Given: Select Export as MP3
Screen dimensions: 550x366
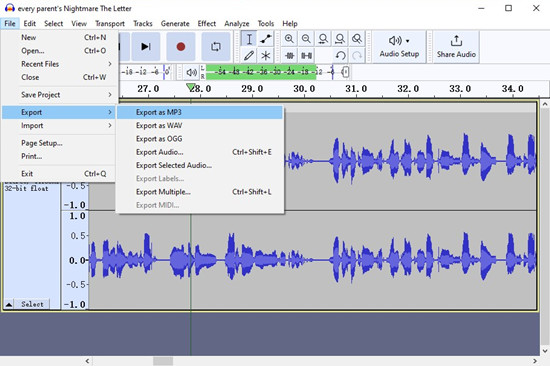Looking at the screenshot, I should click(200, 112).
